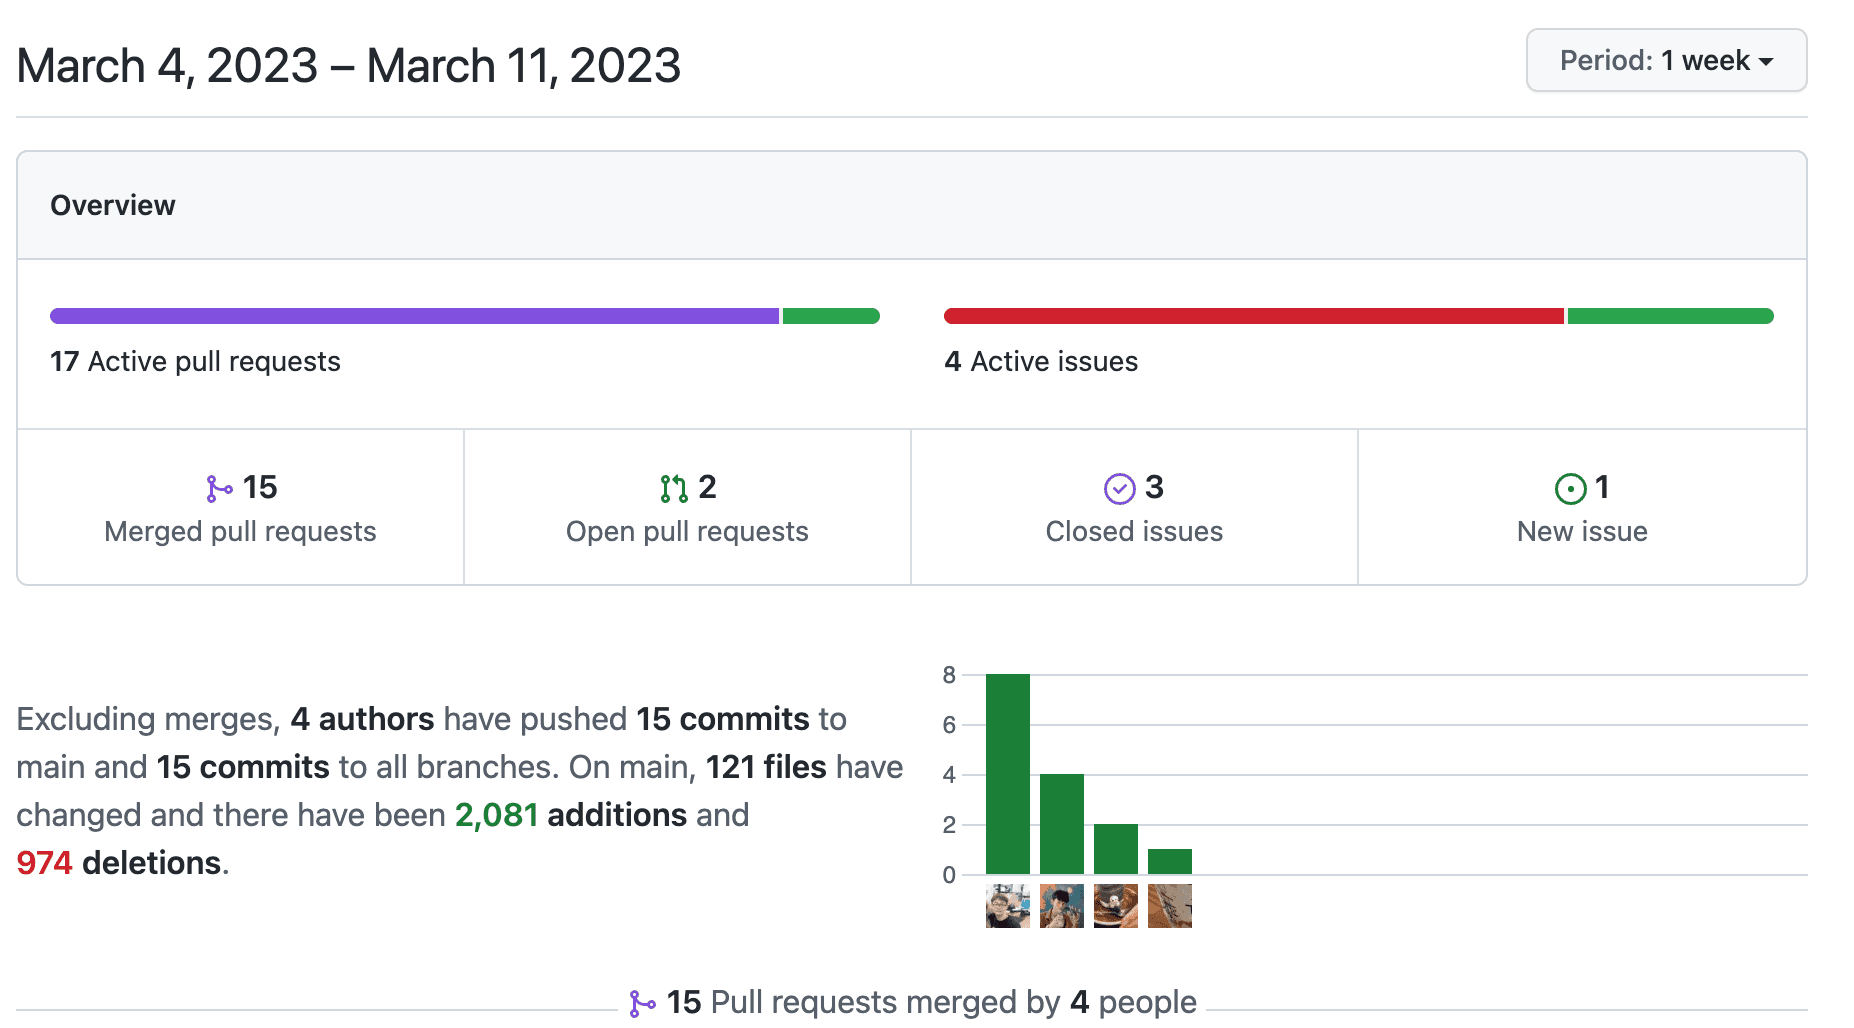The width and height of the screenshot is (1854, 1028).
Task: Click the new issue circle icon
Action: click(x=1570, y=489)
